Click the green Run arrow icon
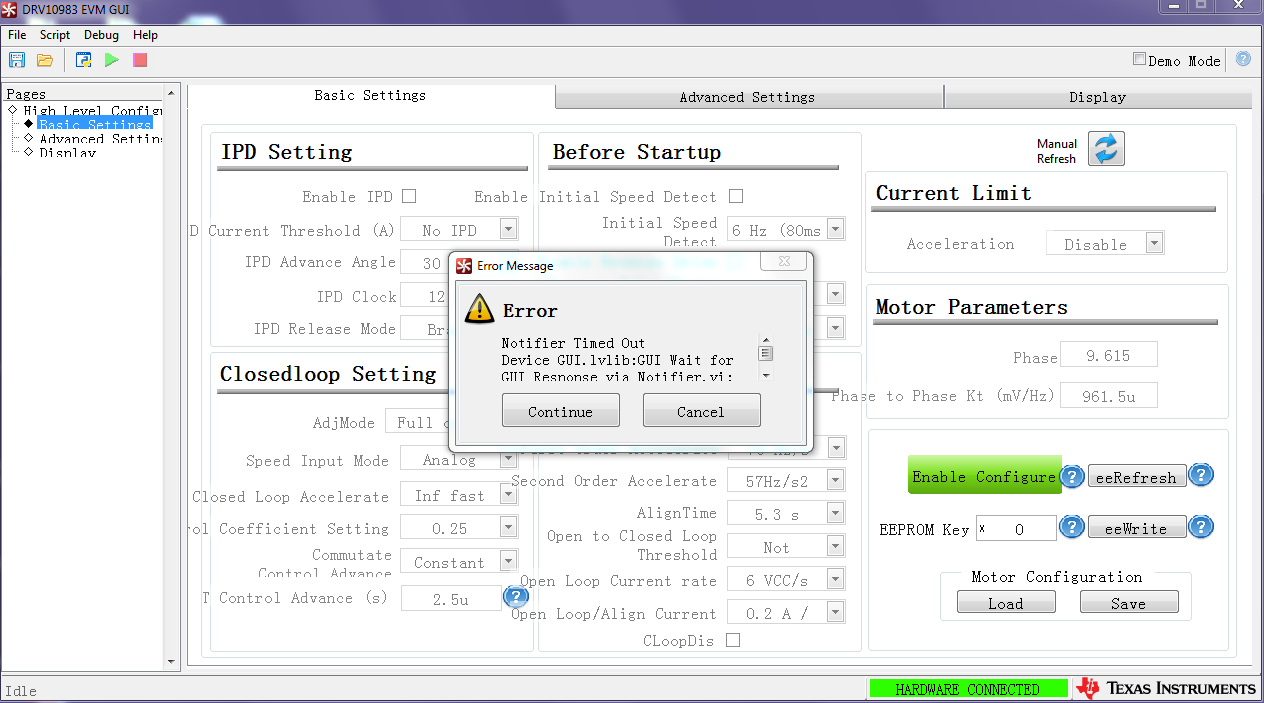Viewport: 1264px width, 703px height. (x=112, y=60)
